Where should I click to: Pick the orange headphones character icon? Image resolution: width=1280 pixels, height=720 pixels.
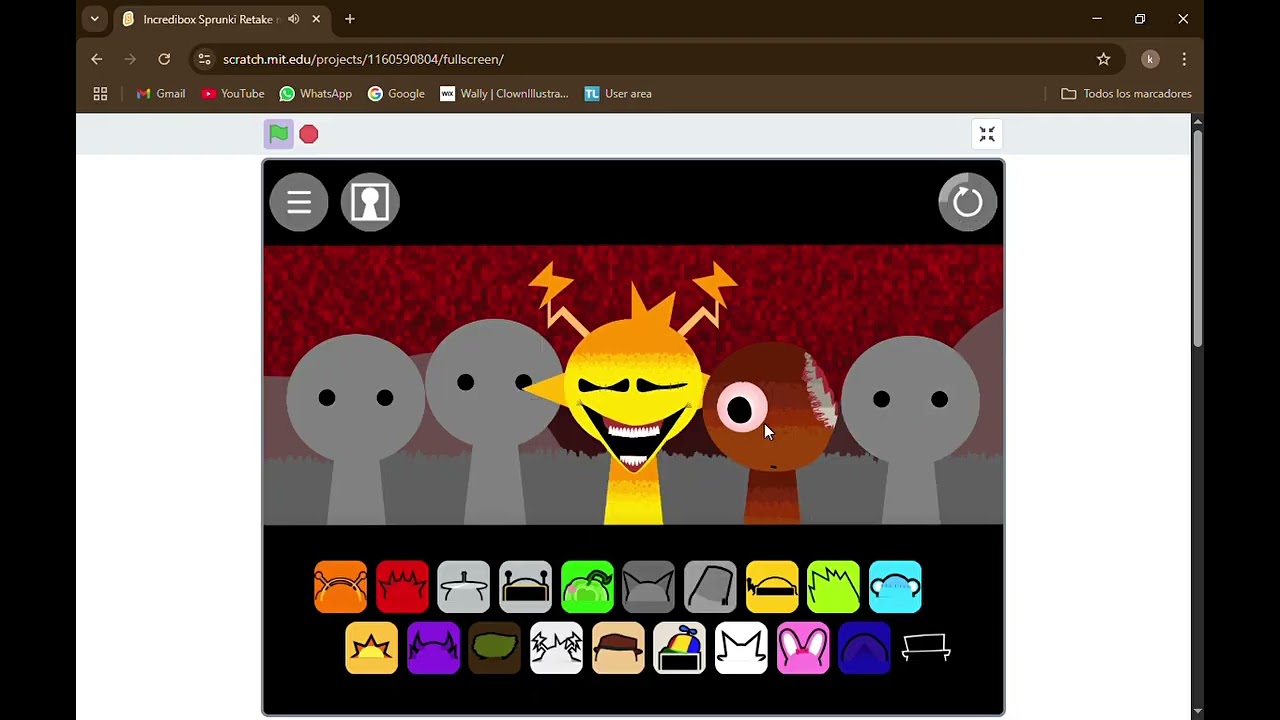(x=340, y=587)
